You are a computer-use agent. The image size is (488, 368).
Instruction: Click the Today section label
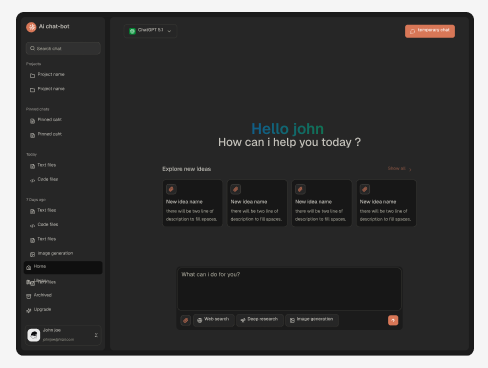pos(31,154)
